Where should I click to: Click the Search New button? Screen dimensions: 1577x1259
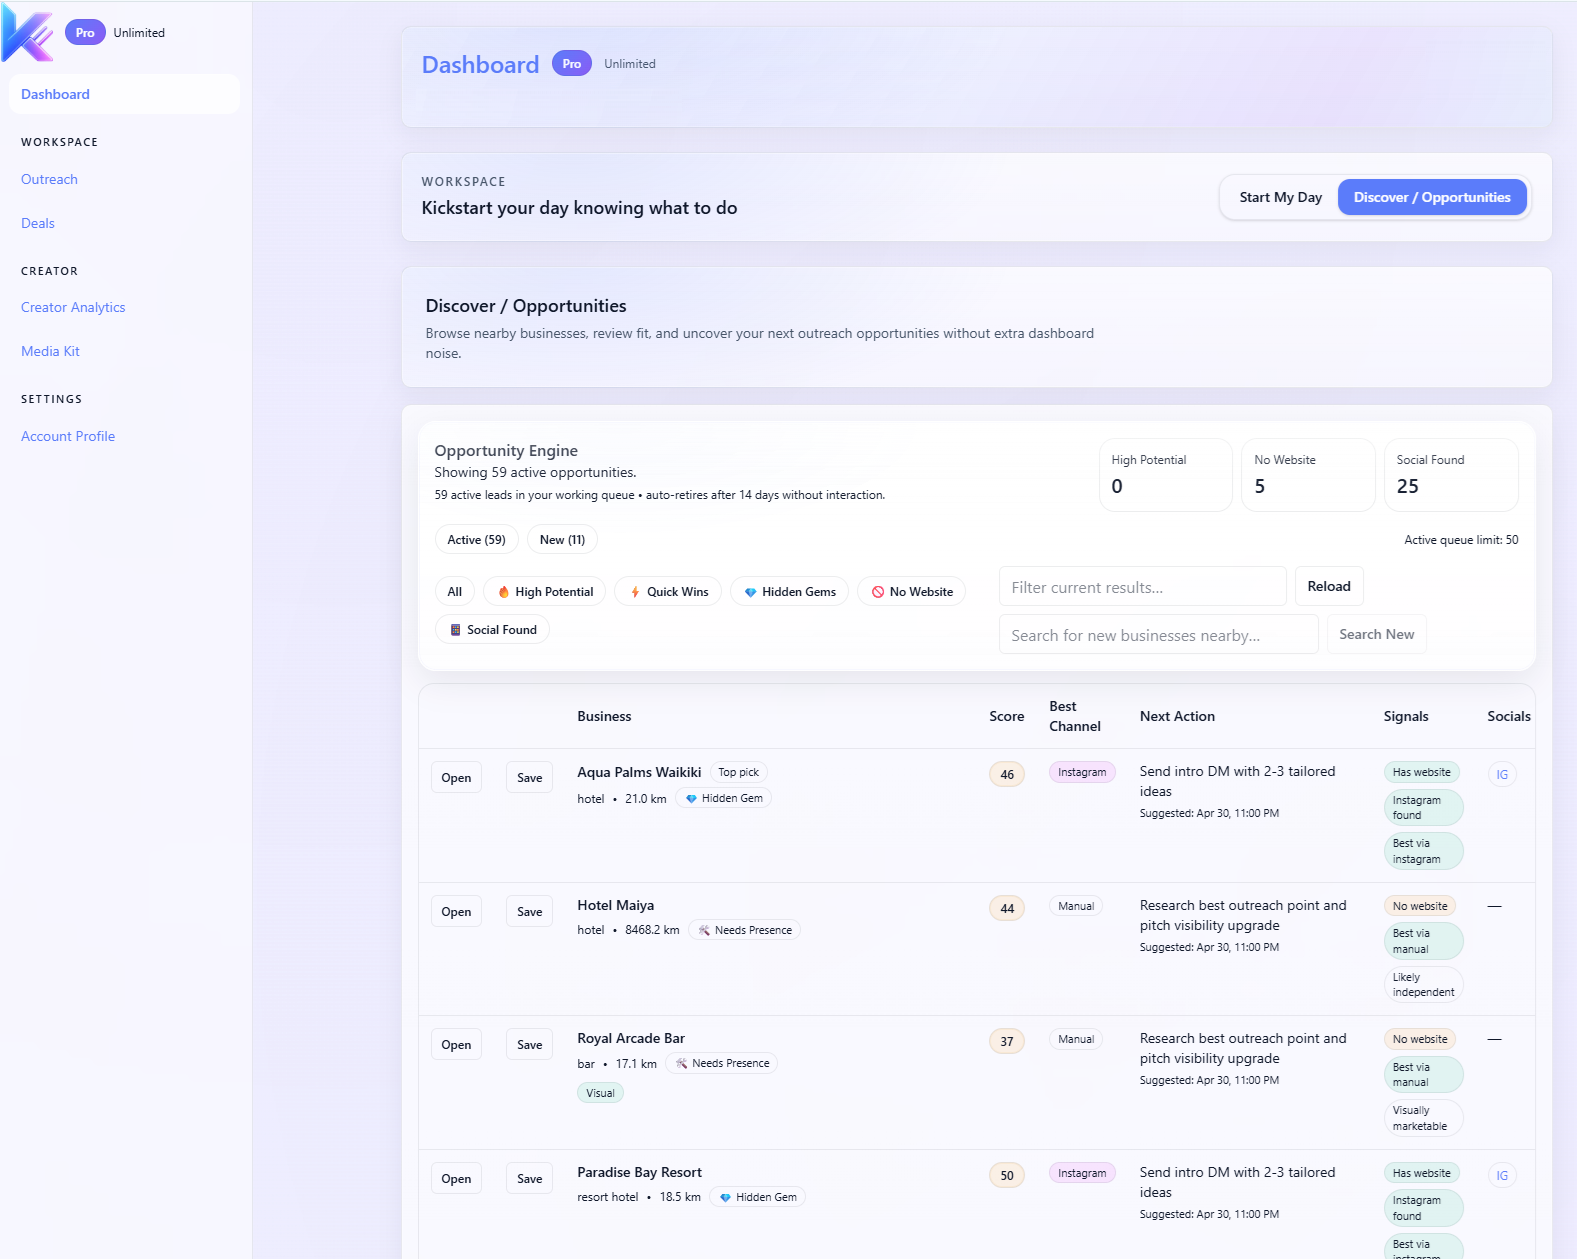point(1376,635)
